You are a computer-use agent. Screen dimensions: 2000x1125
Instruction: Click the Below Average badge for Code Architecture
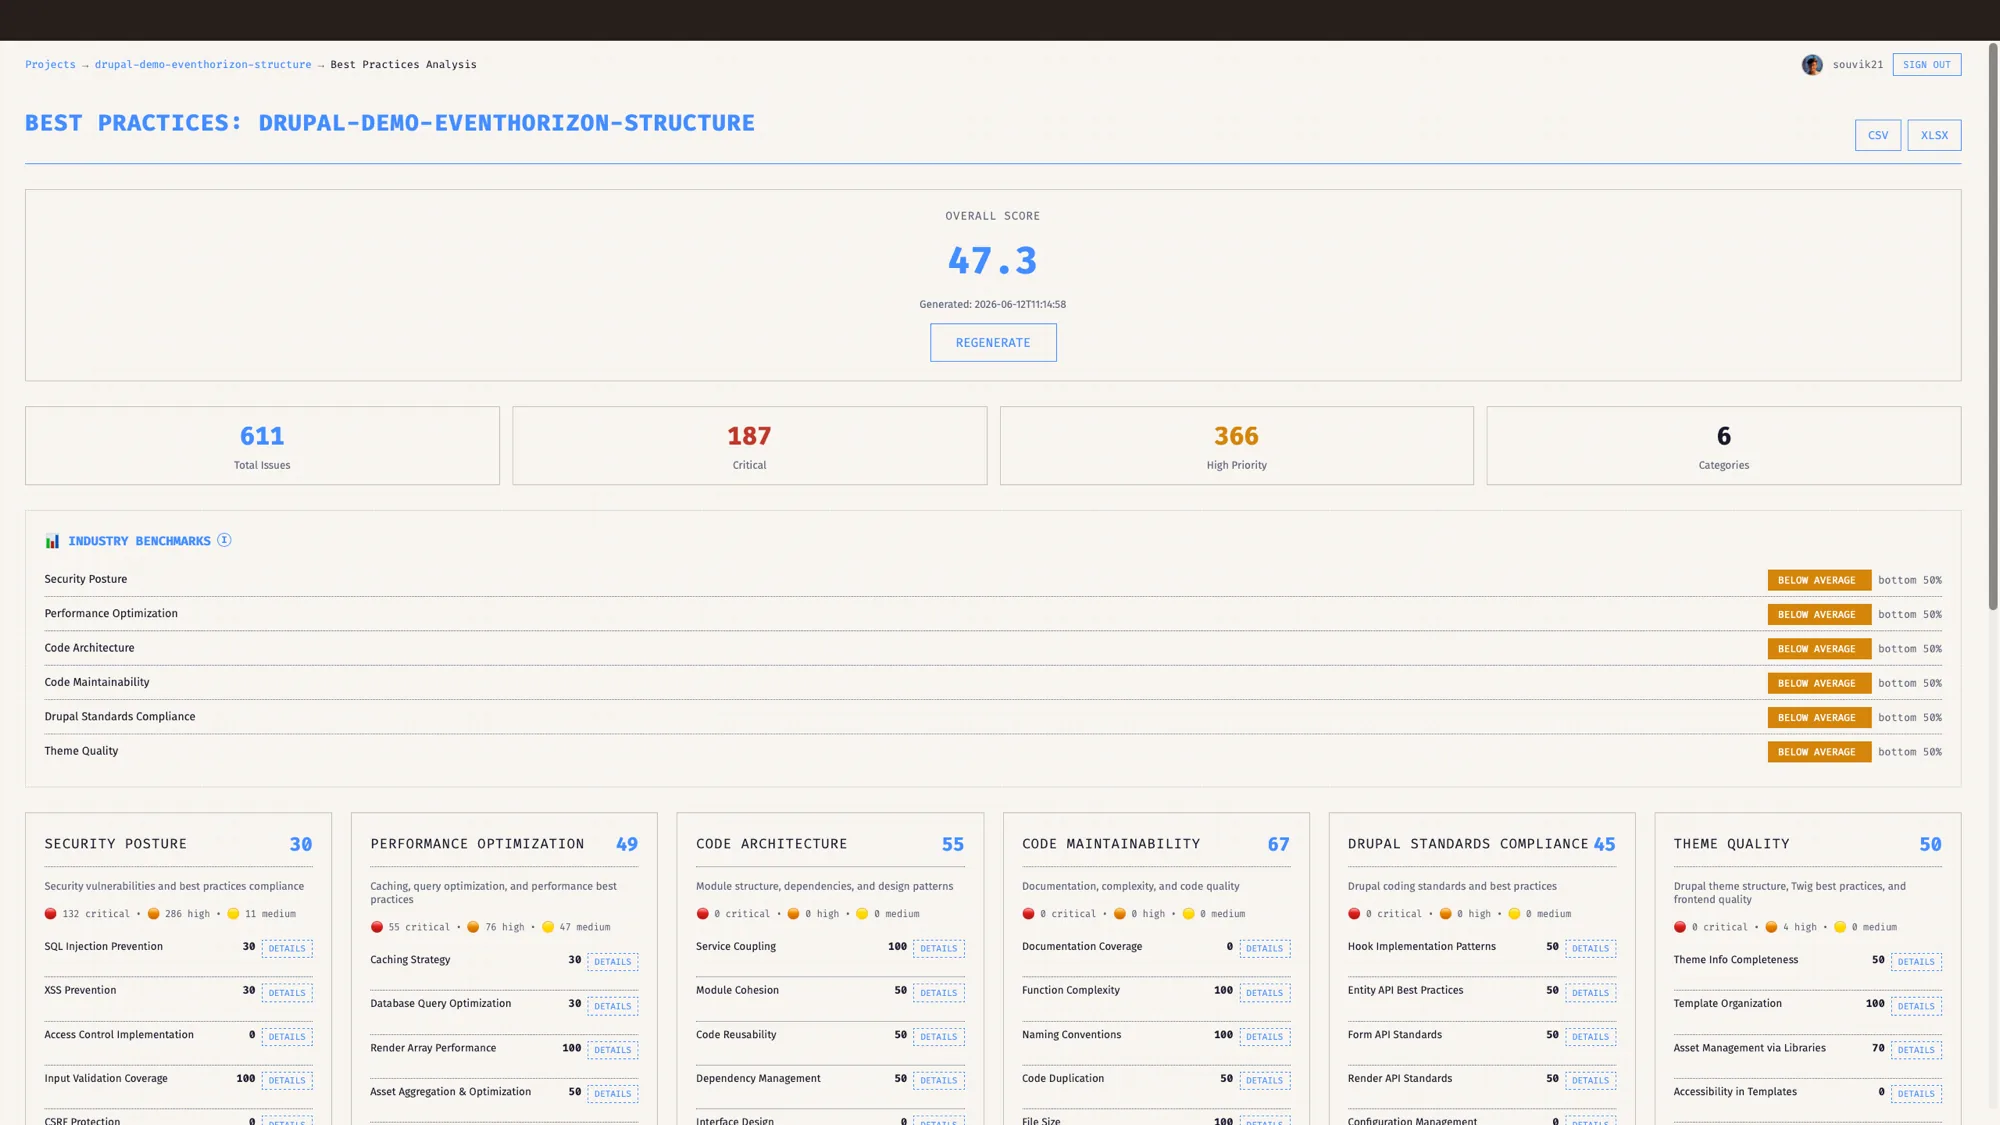point(1819,649)
